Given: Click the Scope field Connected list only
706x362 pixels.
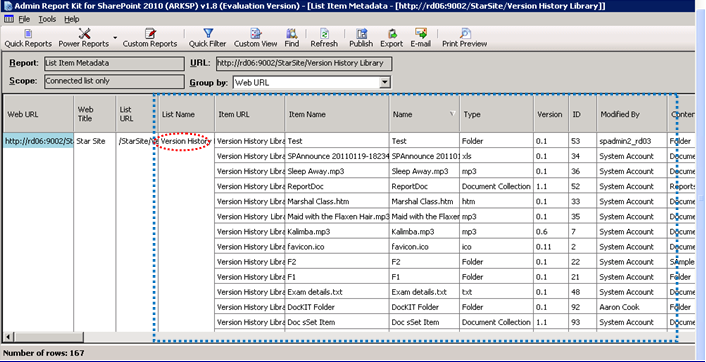Looking at the screenshot, I should [114, 81].
